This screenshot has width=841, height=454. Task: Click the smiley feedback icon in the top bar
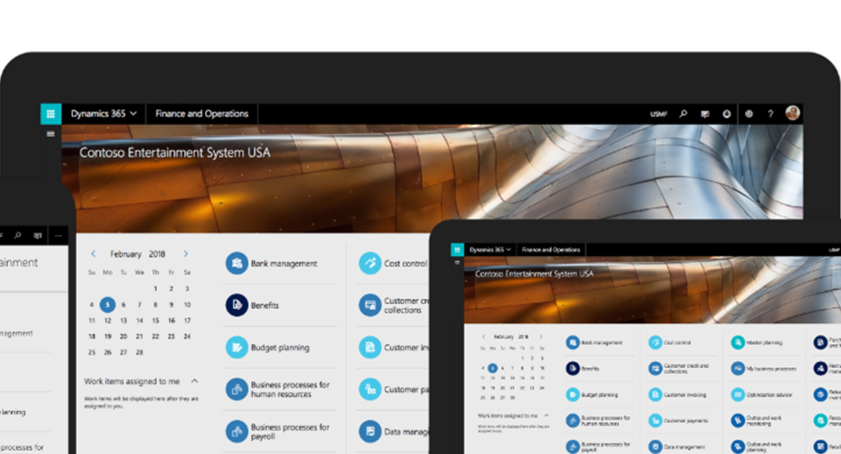point(727,114)
